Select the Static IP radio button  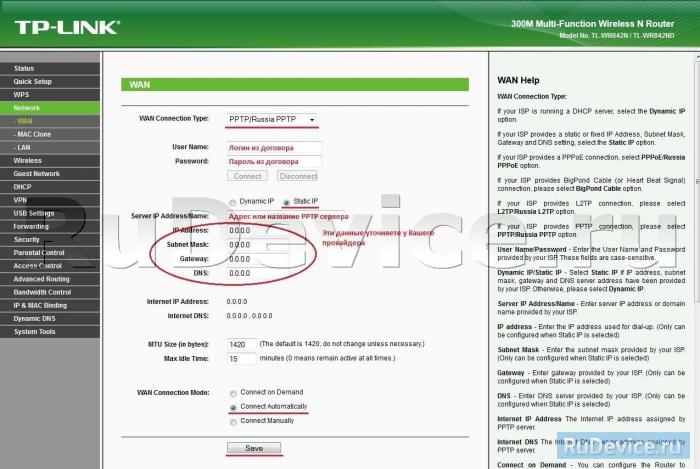(286, 201)
